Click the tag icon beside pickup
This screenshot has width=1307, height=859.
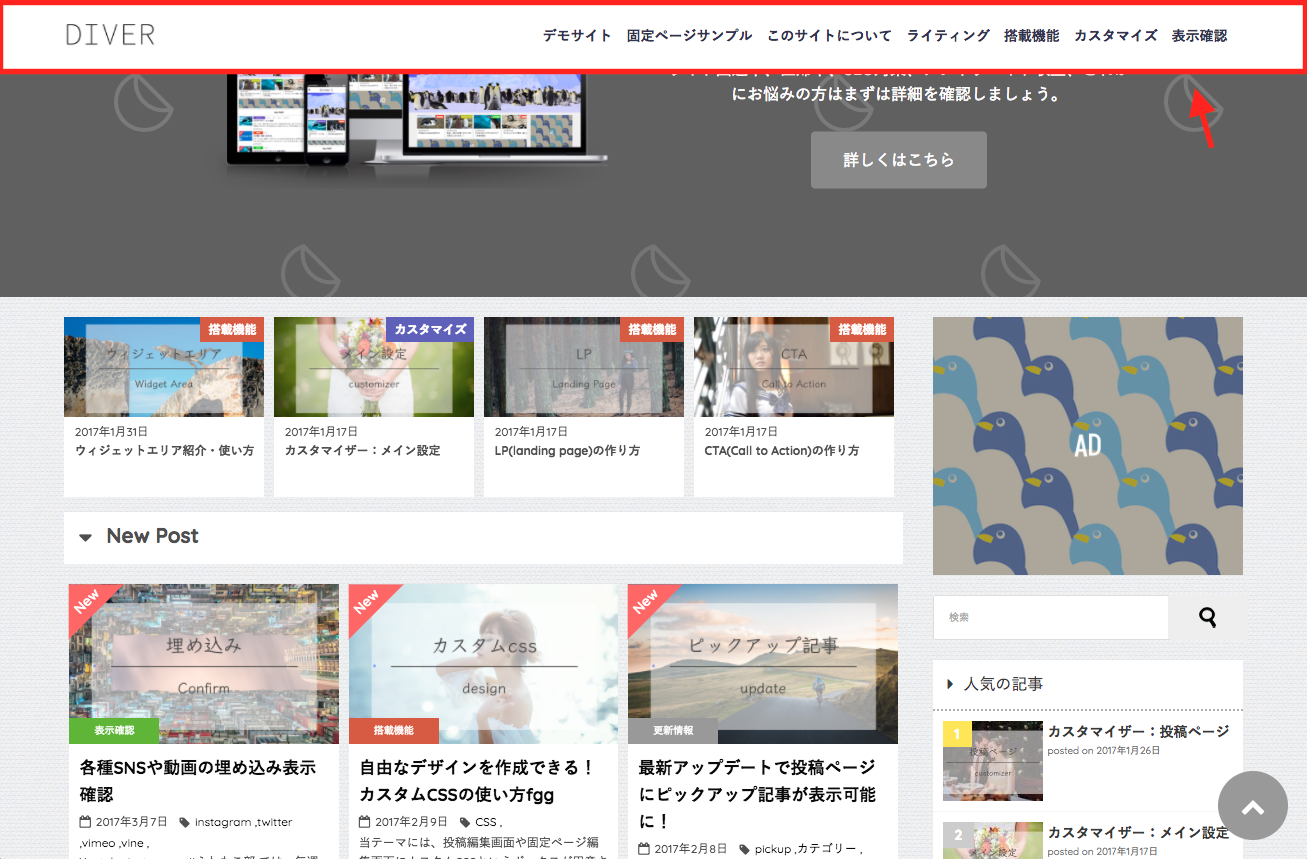745,849
